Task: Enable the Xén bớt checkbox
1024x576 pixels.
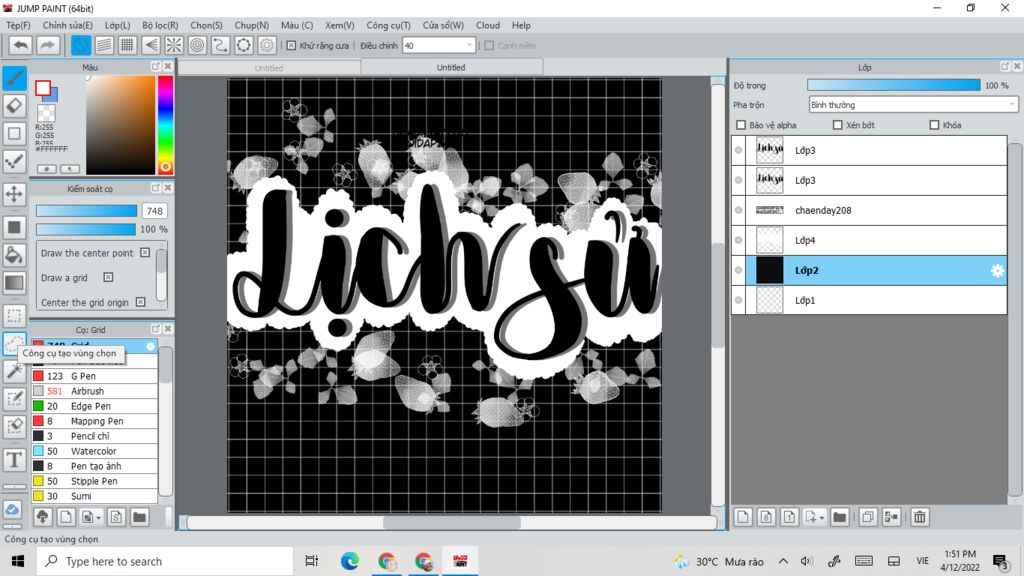Action: [837, 125]
